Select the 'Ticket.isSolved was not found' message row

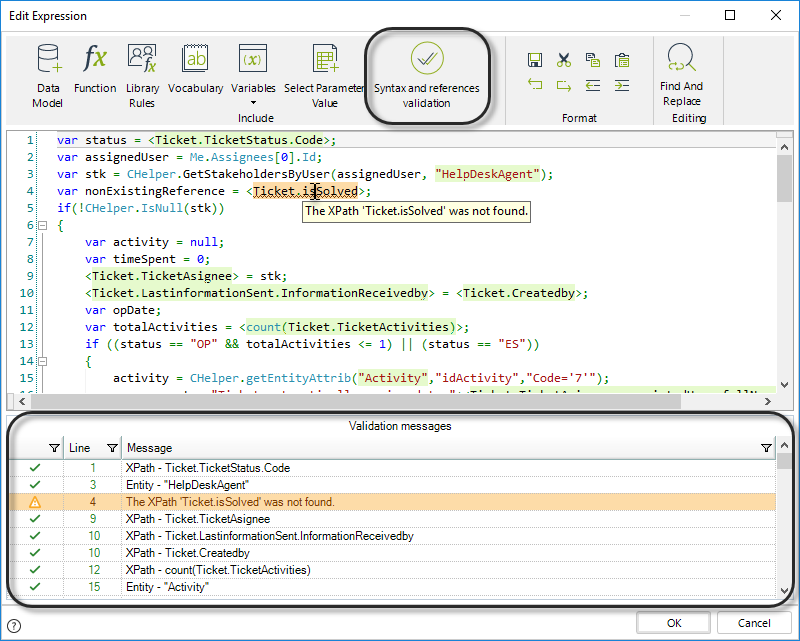[392, 502]
